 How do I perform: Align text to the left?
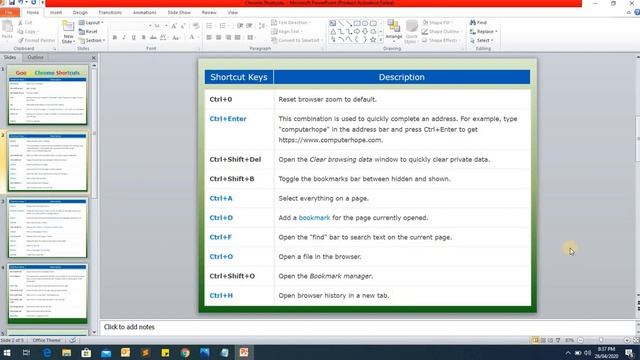pos(209,38)
